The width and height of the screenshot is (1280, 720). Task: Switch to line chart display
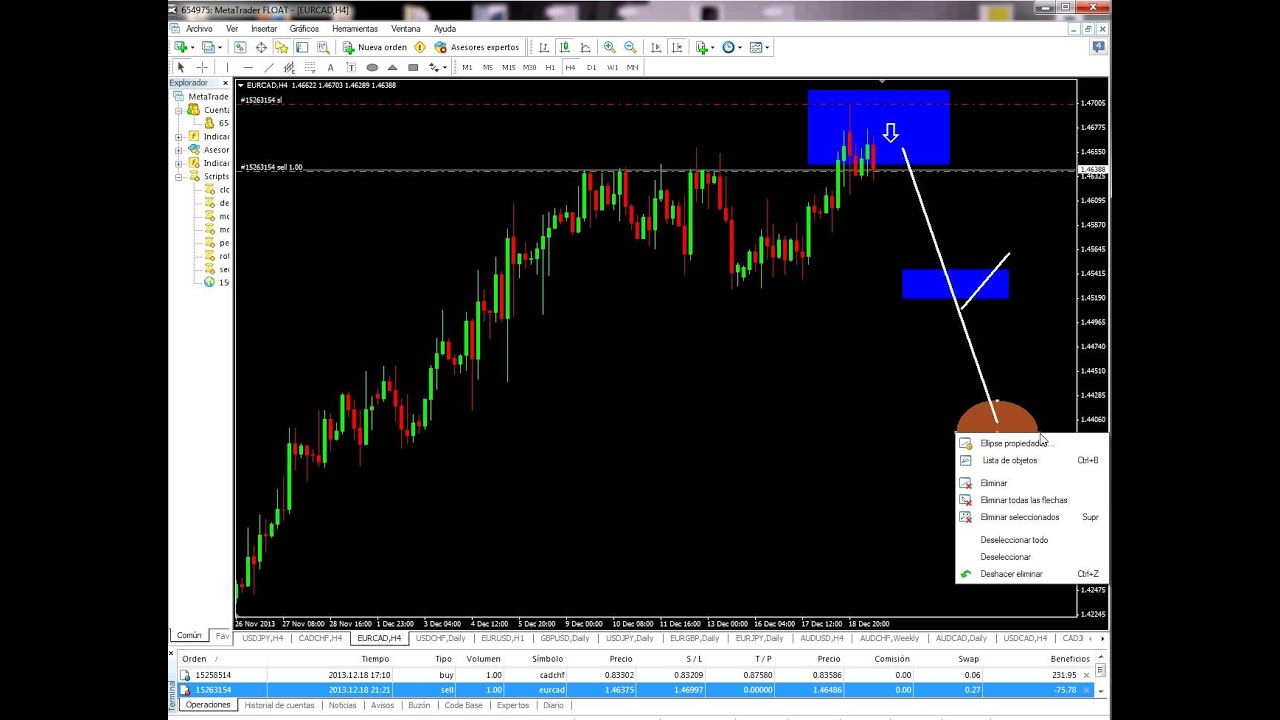tap(586, 47)
